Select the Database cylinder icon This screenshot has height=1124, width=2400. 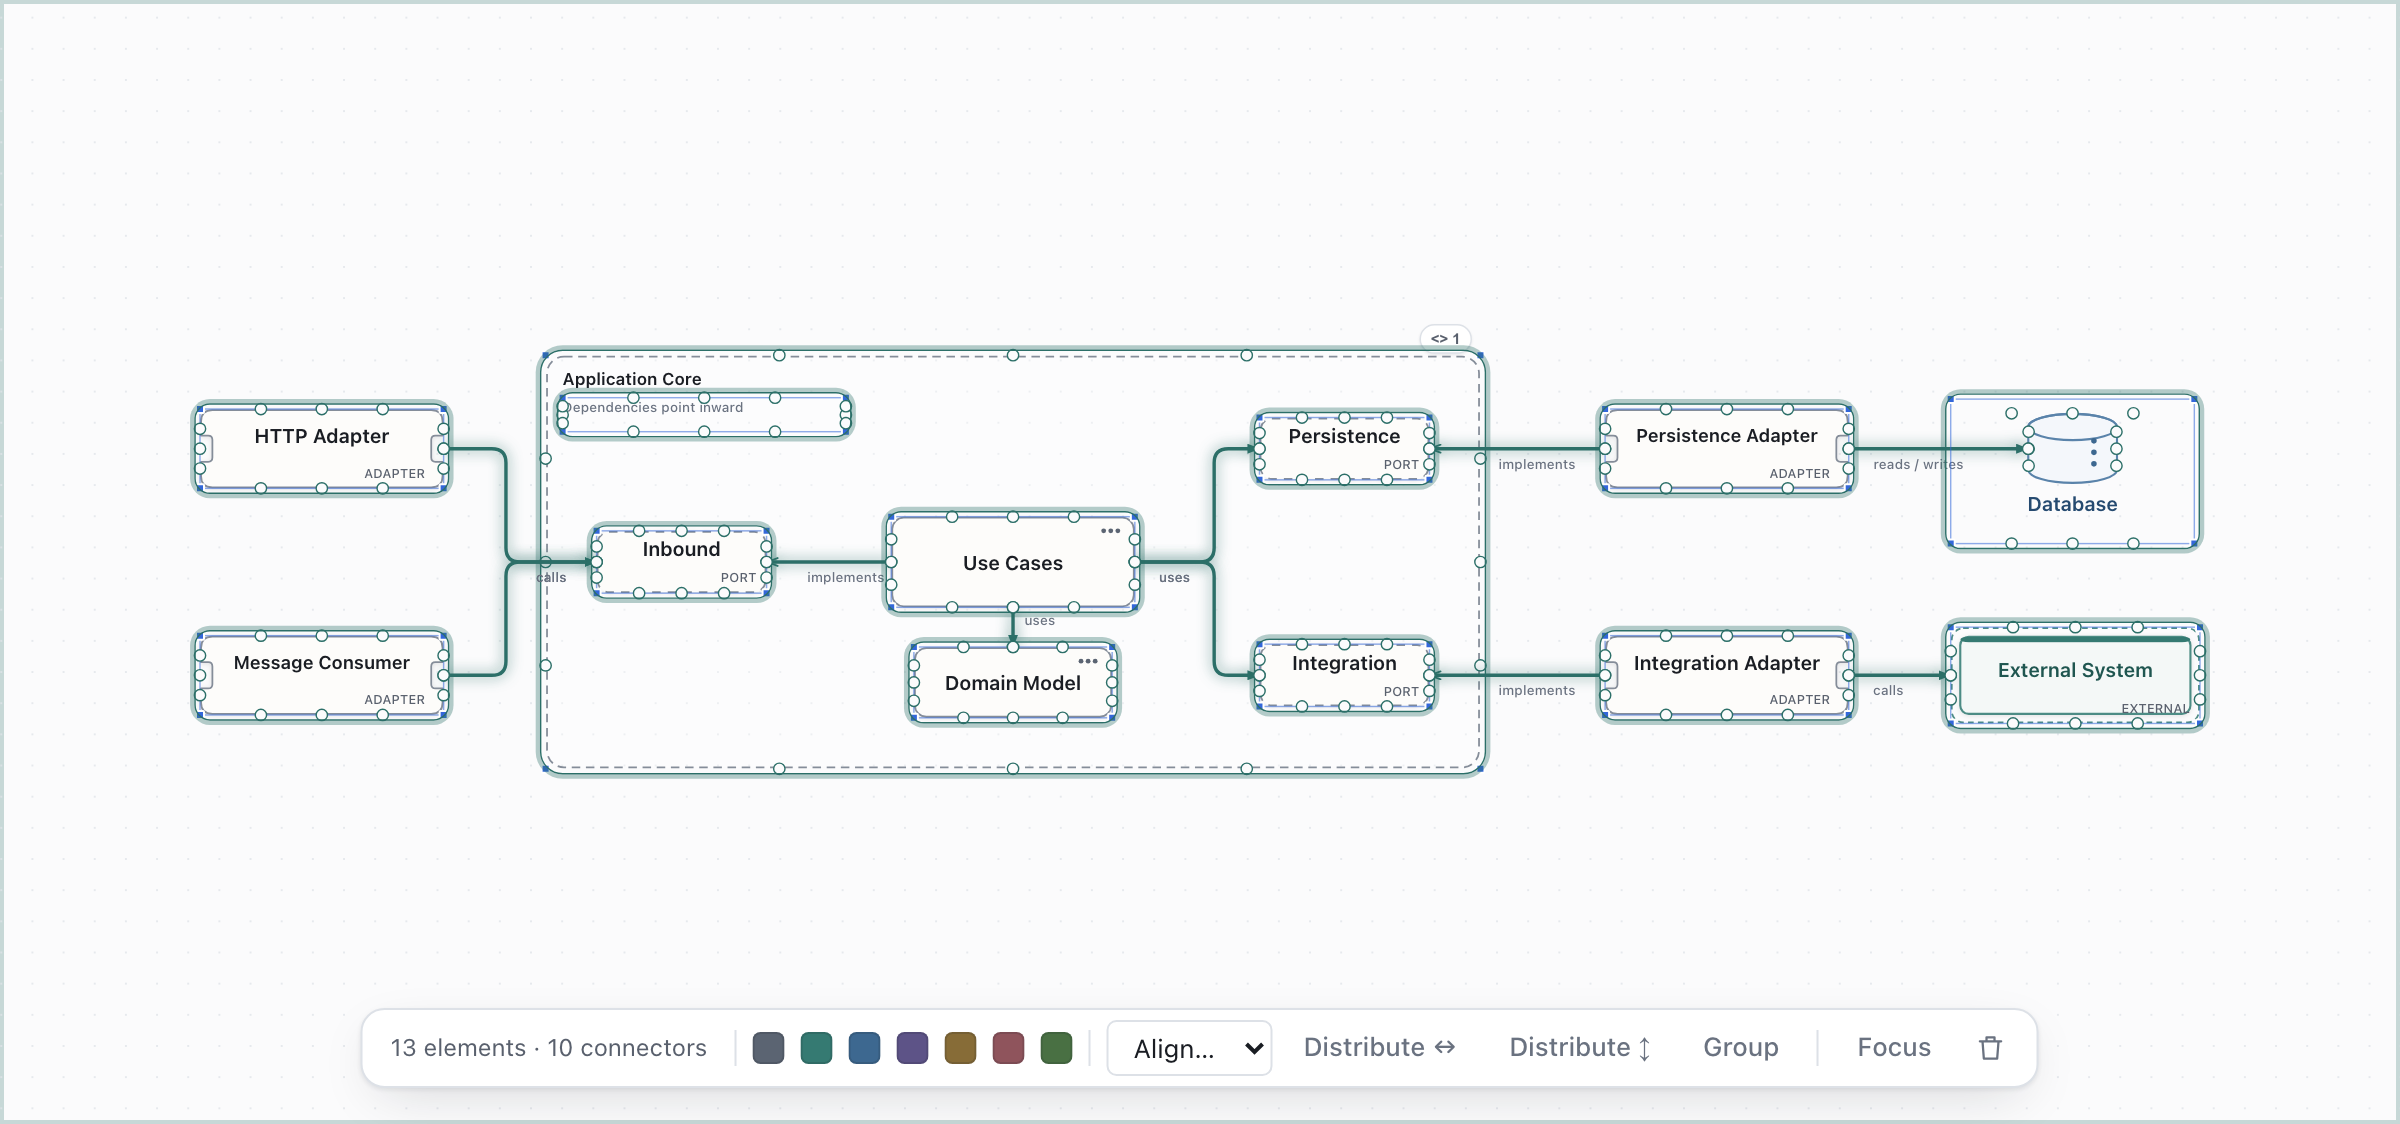(x=2072, y=449)
